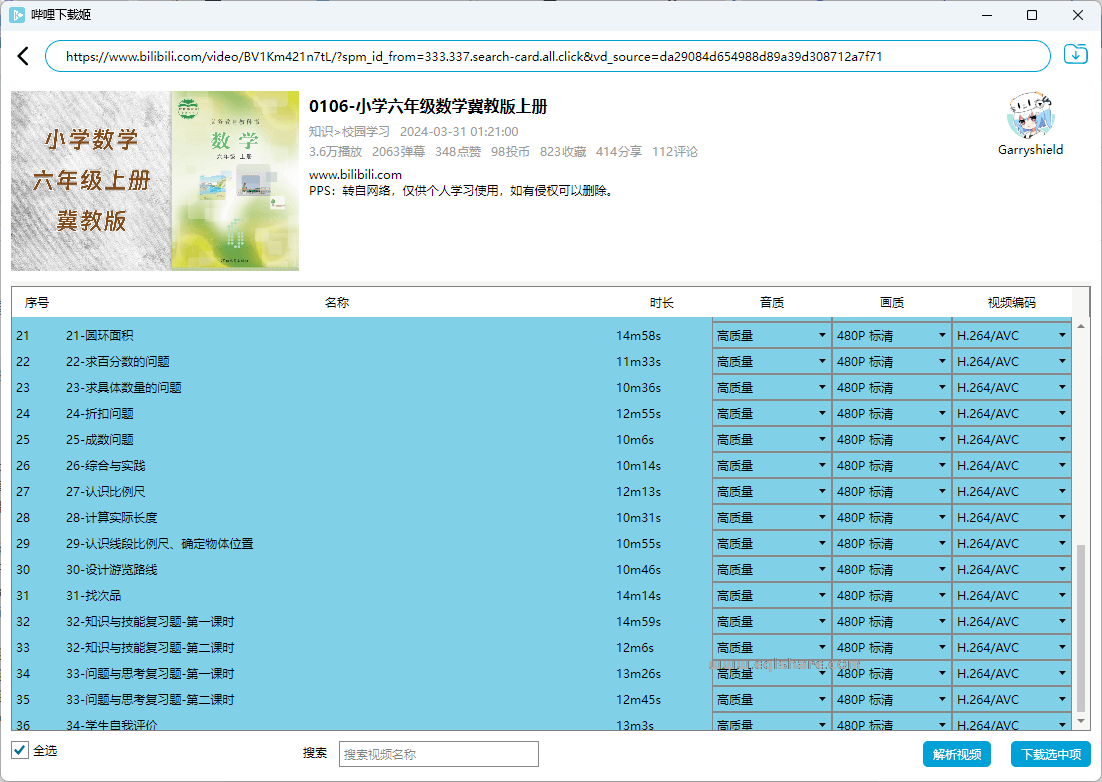
Task: Open the 画质 dropdown for 25-成数问题
Action: click(891, 439)
